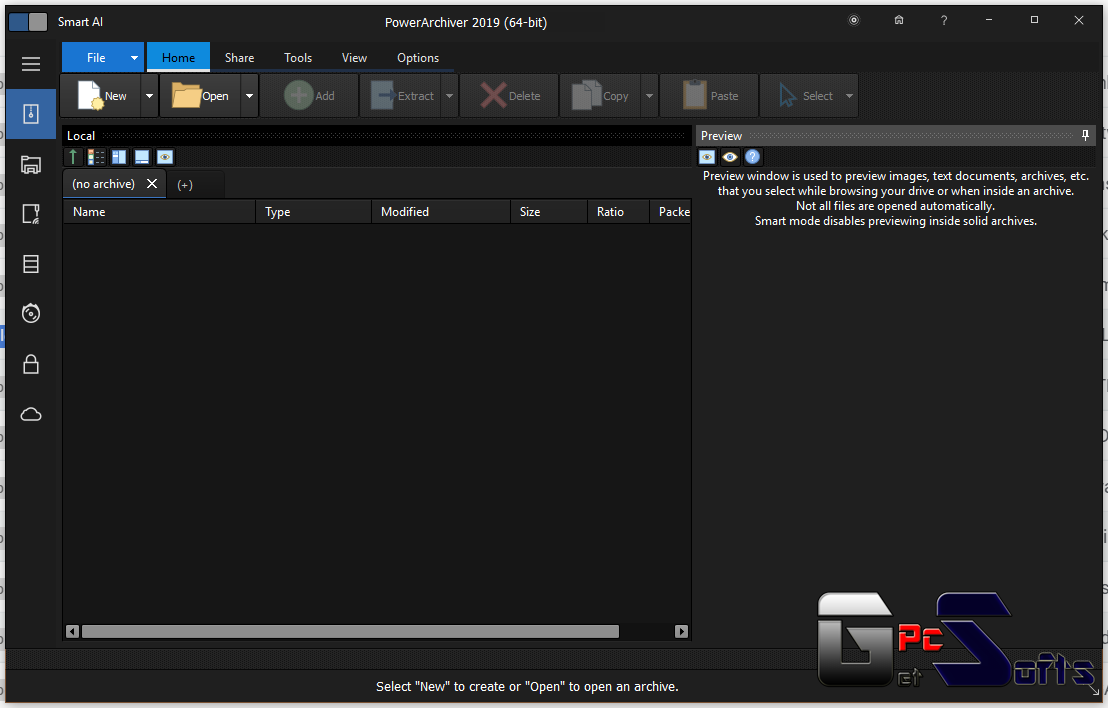Switch to the Share ribbon tab
1108x708 pixels.
tap(240, 58)
